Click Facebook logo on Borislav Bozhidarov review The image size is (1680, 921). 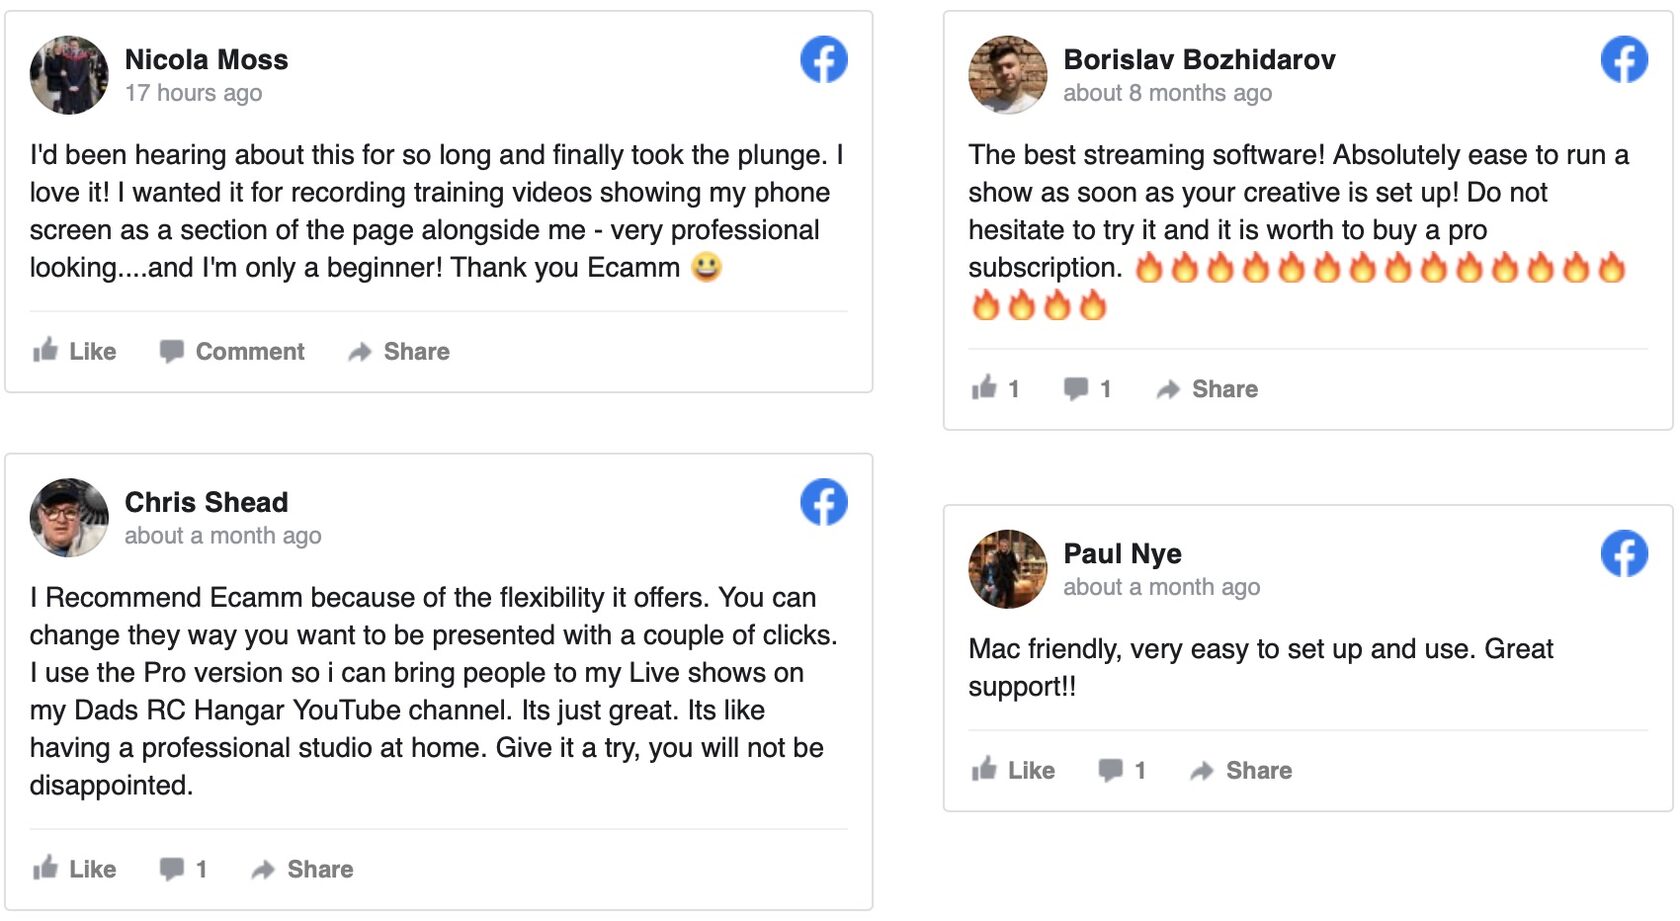[1623, 60]
